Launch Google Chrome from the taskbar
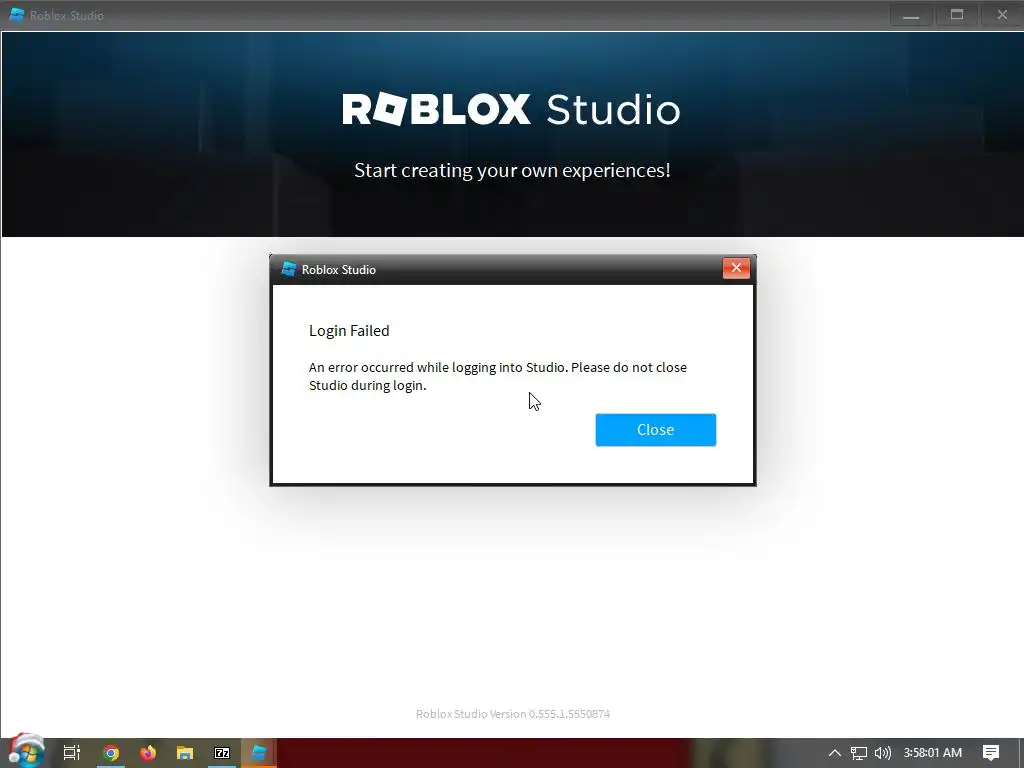The width and height of the screenshot is (1024, 768). [111, 753]
